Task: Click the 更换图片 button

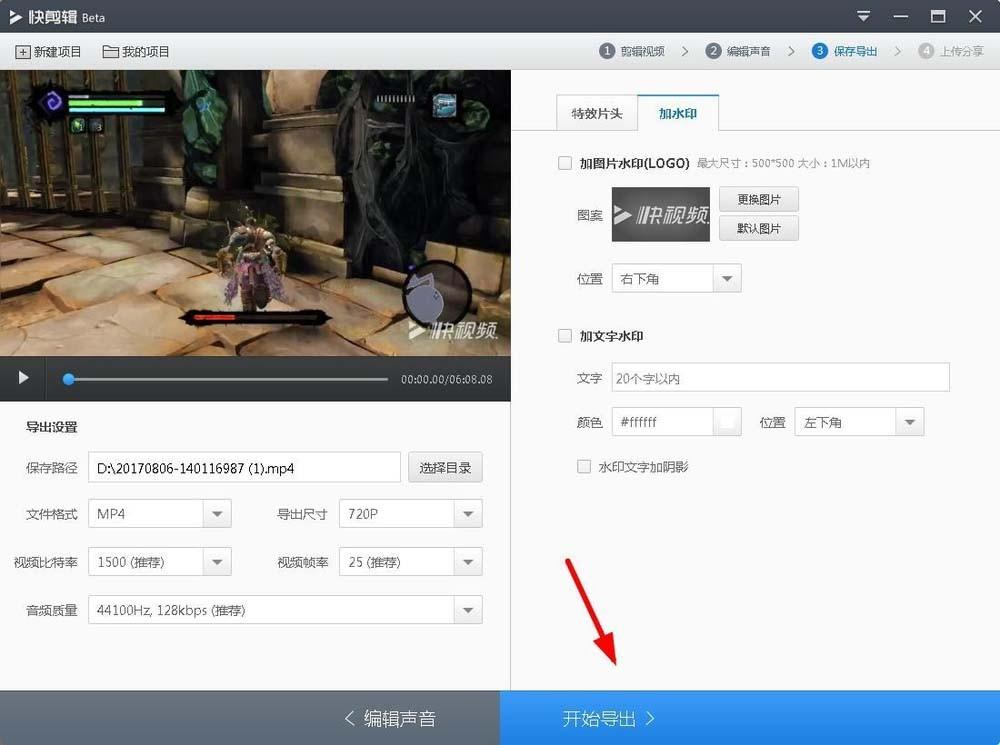Action: (x=758, y=199)
